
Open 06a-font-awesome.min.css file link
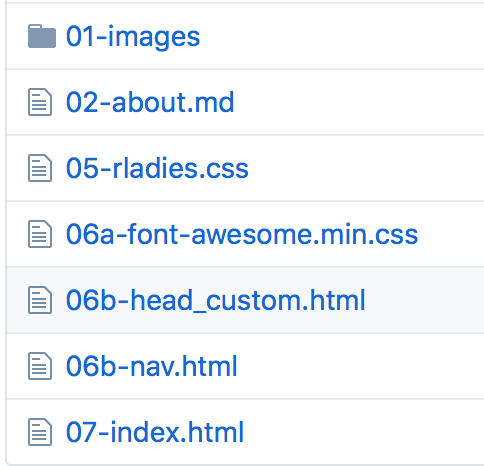[242, 234]
